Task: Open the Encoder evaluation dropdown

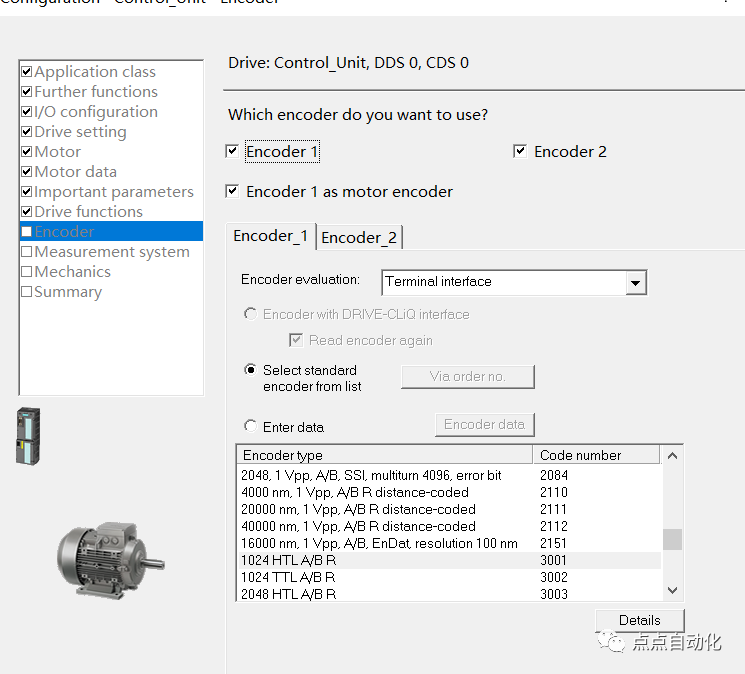Action: (x=635, y=283)
